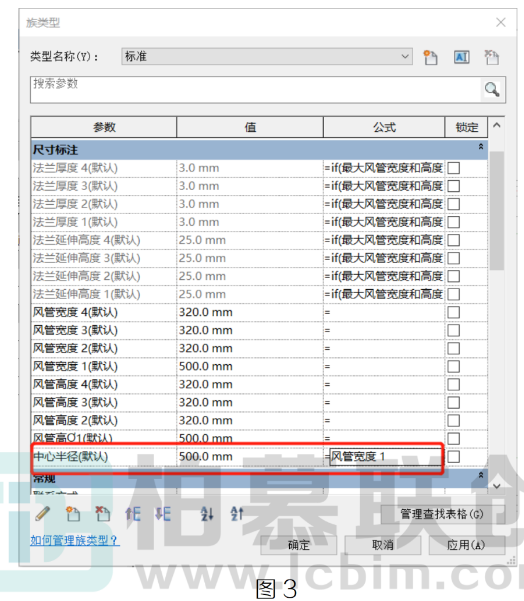Move parameter up with the arrow icon

click(133, 514)
